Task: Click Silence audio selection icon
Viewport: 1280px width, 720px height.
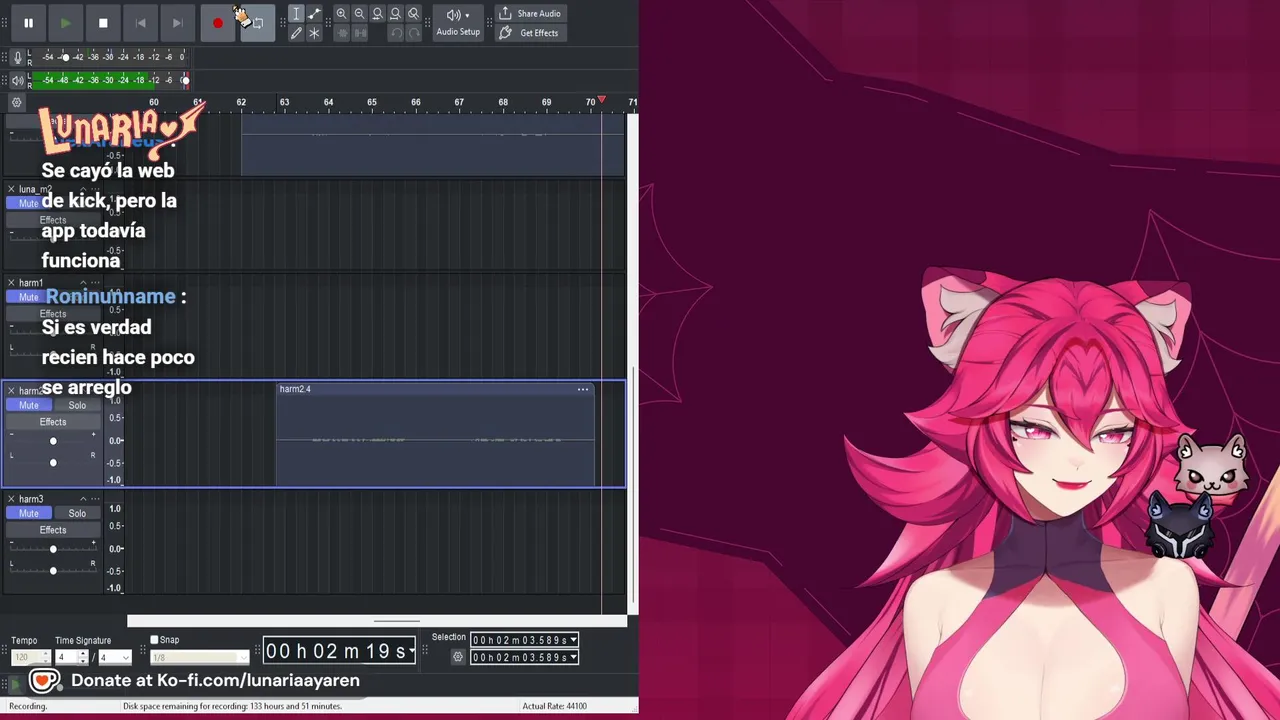Action: [x=359, y=33]
